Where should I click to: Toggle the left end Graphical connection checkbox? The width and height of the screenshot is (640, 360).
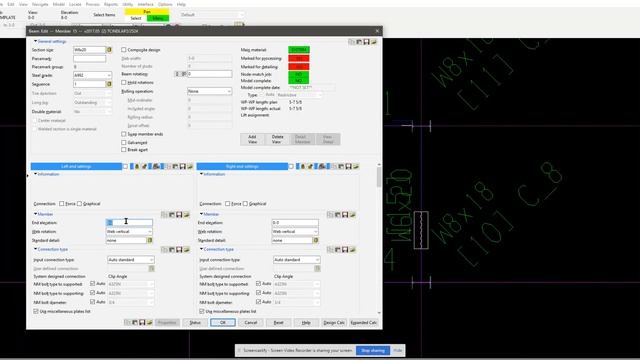[80, 204]
